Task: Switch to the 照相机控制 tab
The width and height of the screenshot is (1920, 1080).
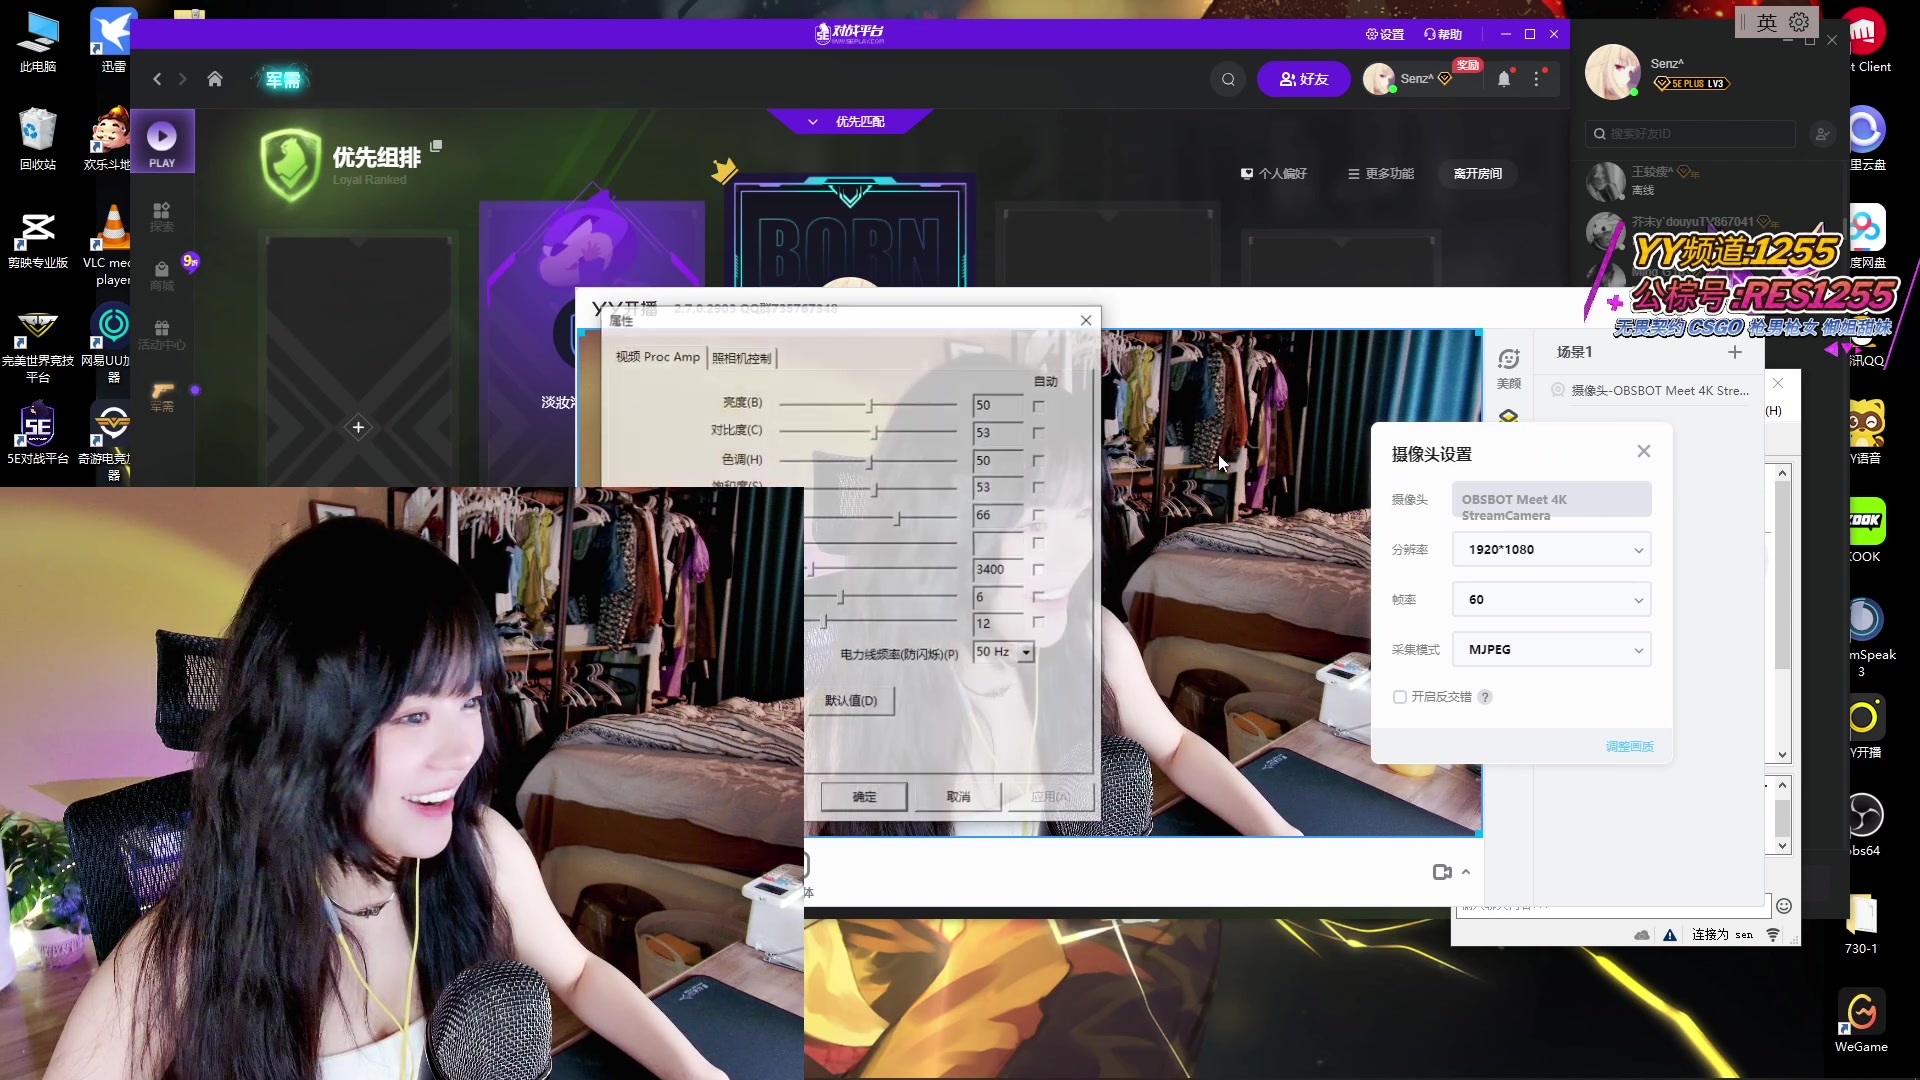Action: (742, 358)
